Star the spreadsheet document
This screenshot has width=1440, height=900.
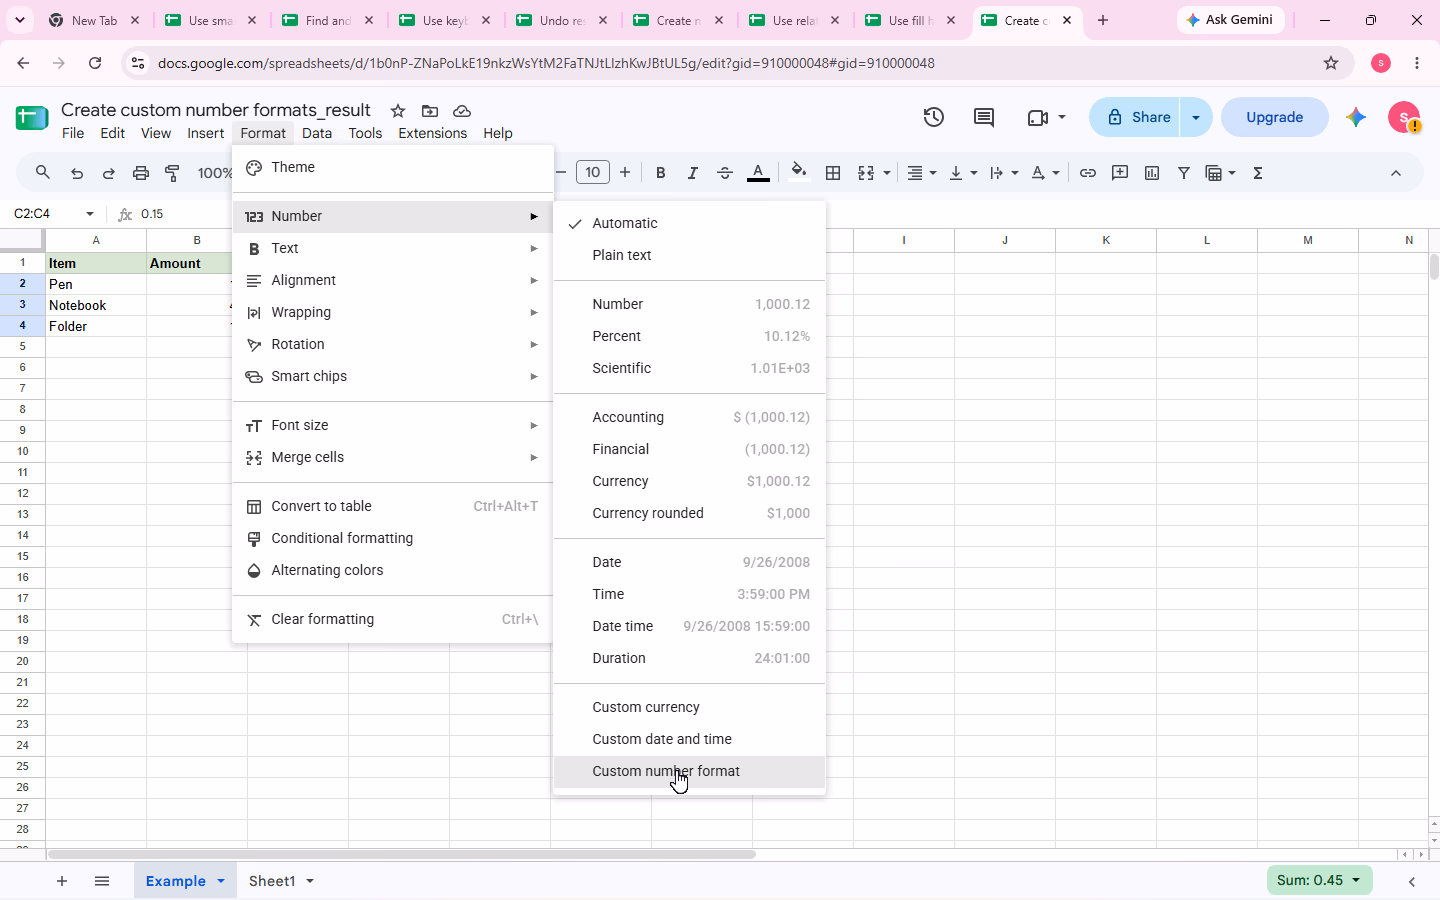(x=397, y=111)
